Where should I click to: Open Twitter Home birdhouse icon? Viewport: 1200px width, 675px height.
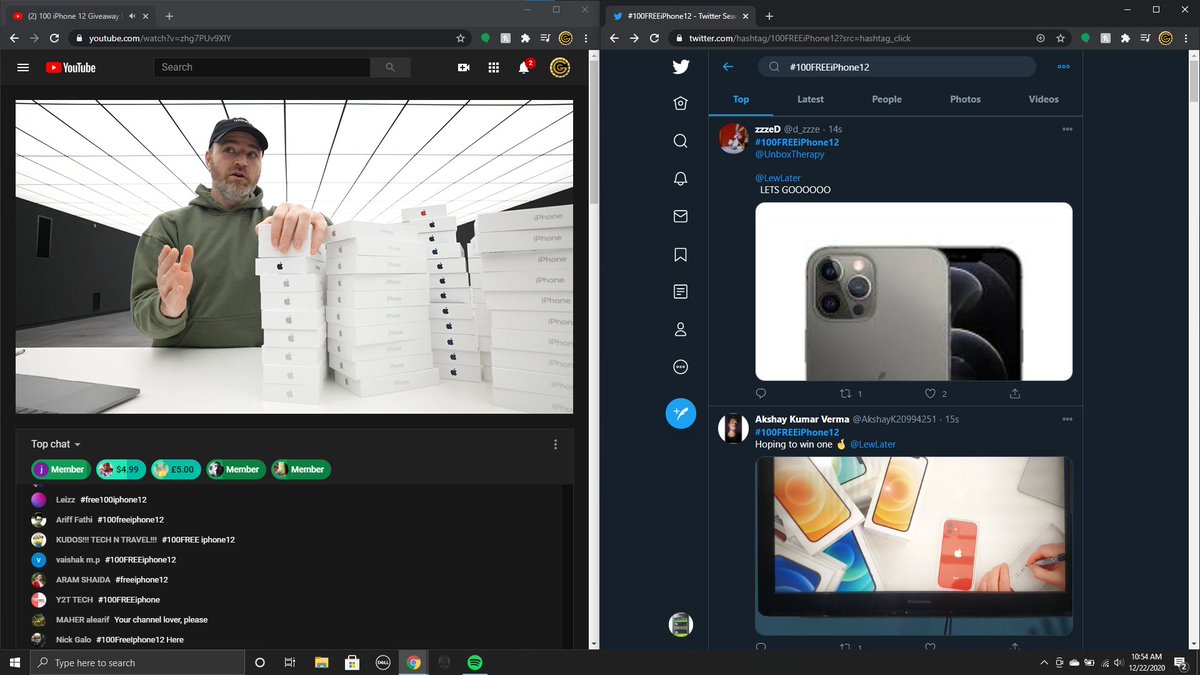click(x=680, y=104)
